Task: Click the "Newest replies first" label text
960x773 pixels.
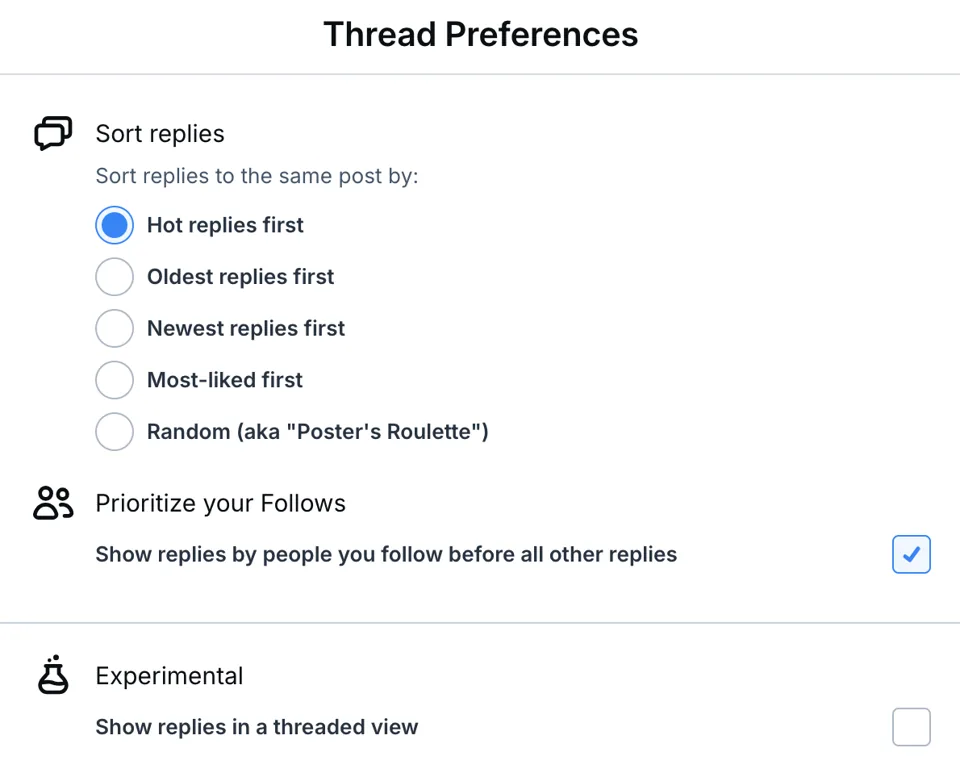Action: pyautogui.click(x=246, y=328)
